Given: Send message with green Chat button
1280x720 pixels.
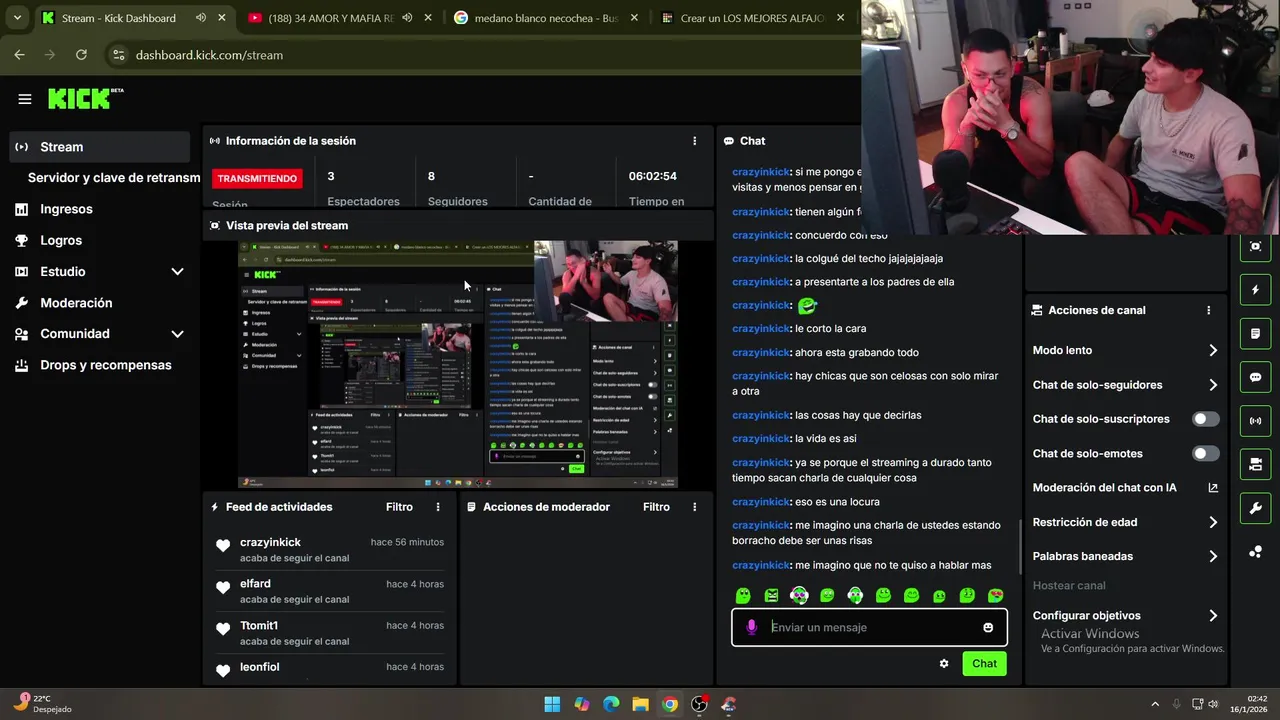Looking at the screenshot, I should pyautogui.click(x=984, y=664).
